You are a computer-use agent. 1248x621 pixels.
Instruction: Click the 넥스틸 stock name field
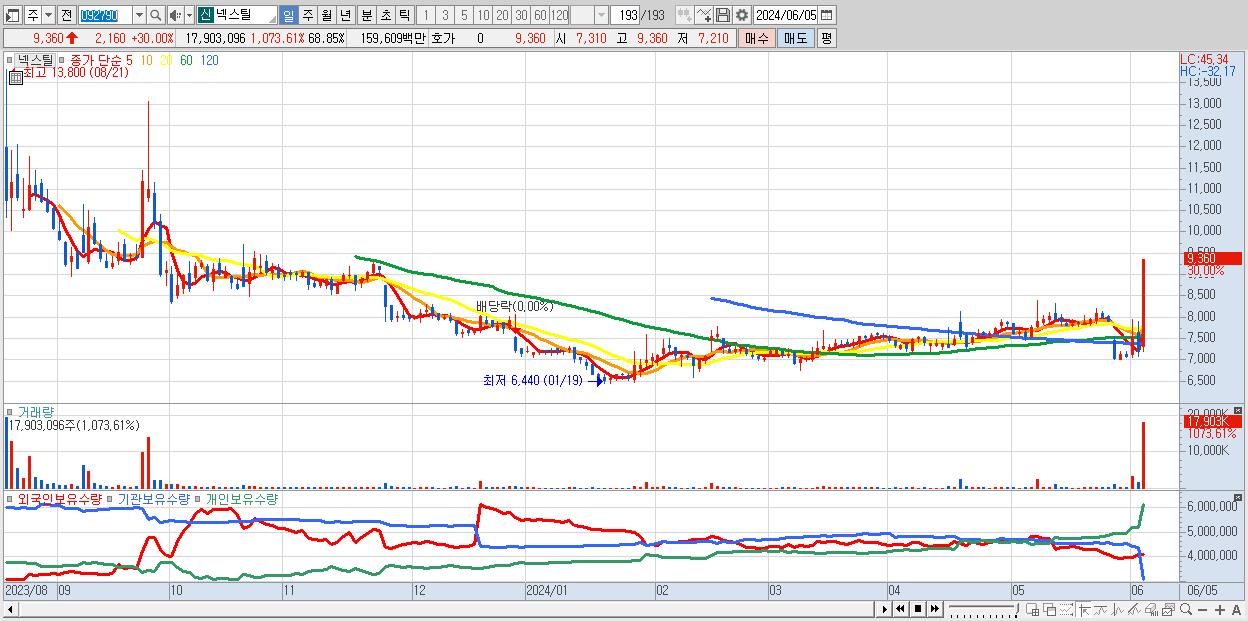click(245, 15)
